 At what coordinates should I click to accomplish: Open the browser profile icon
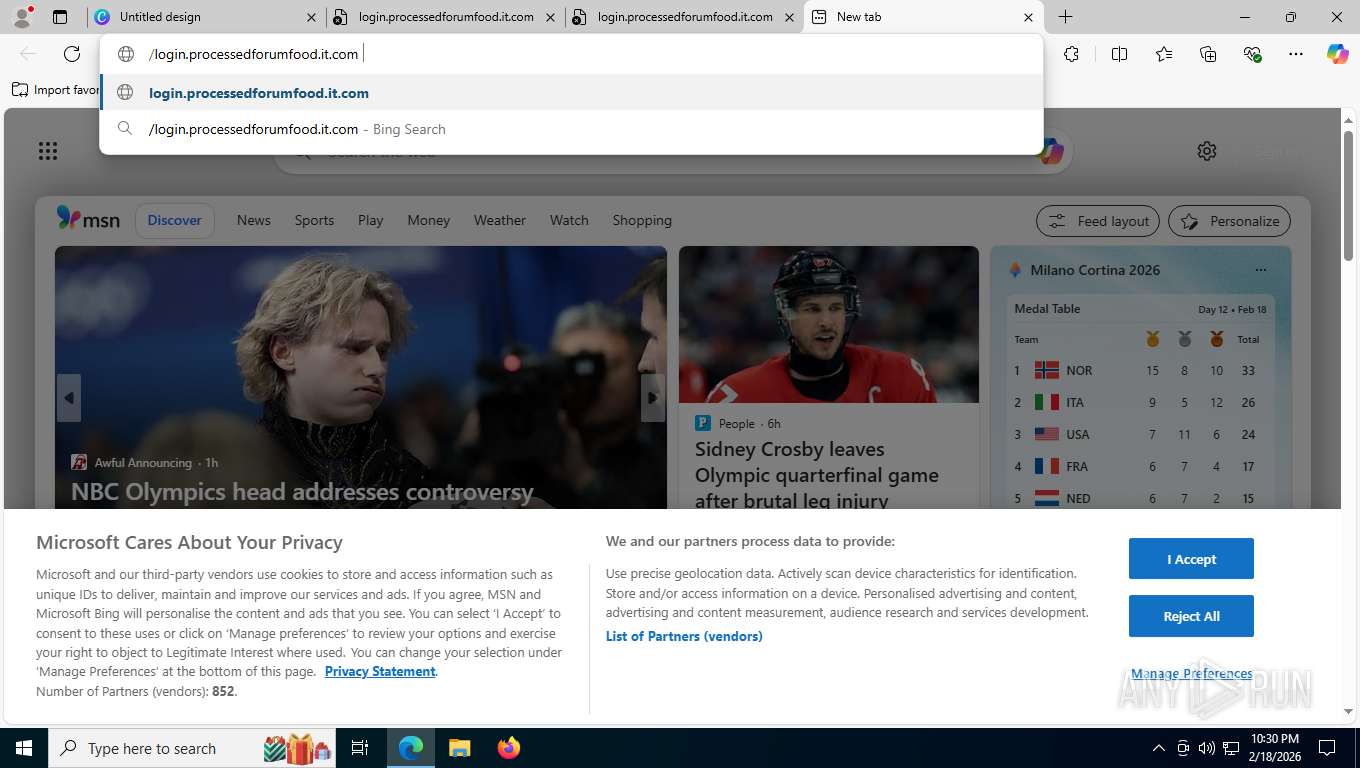tap(22, 17)
